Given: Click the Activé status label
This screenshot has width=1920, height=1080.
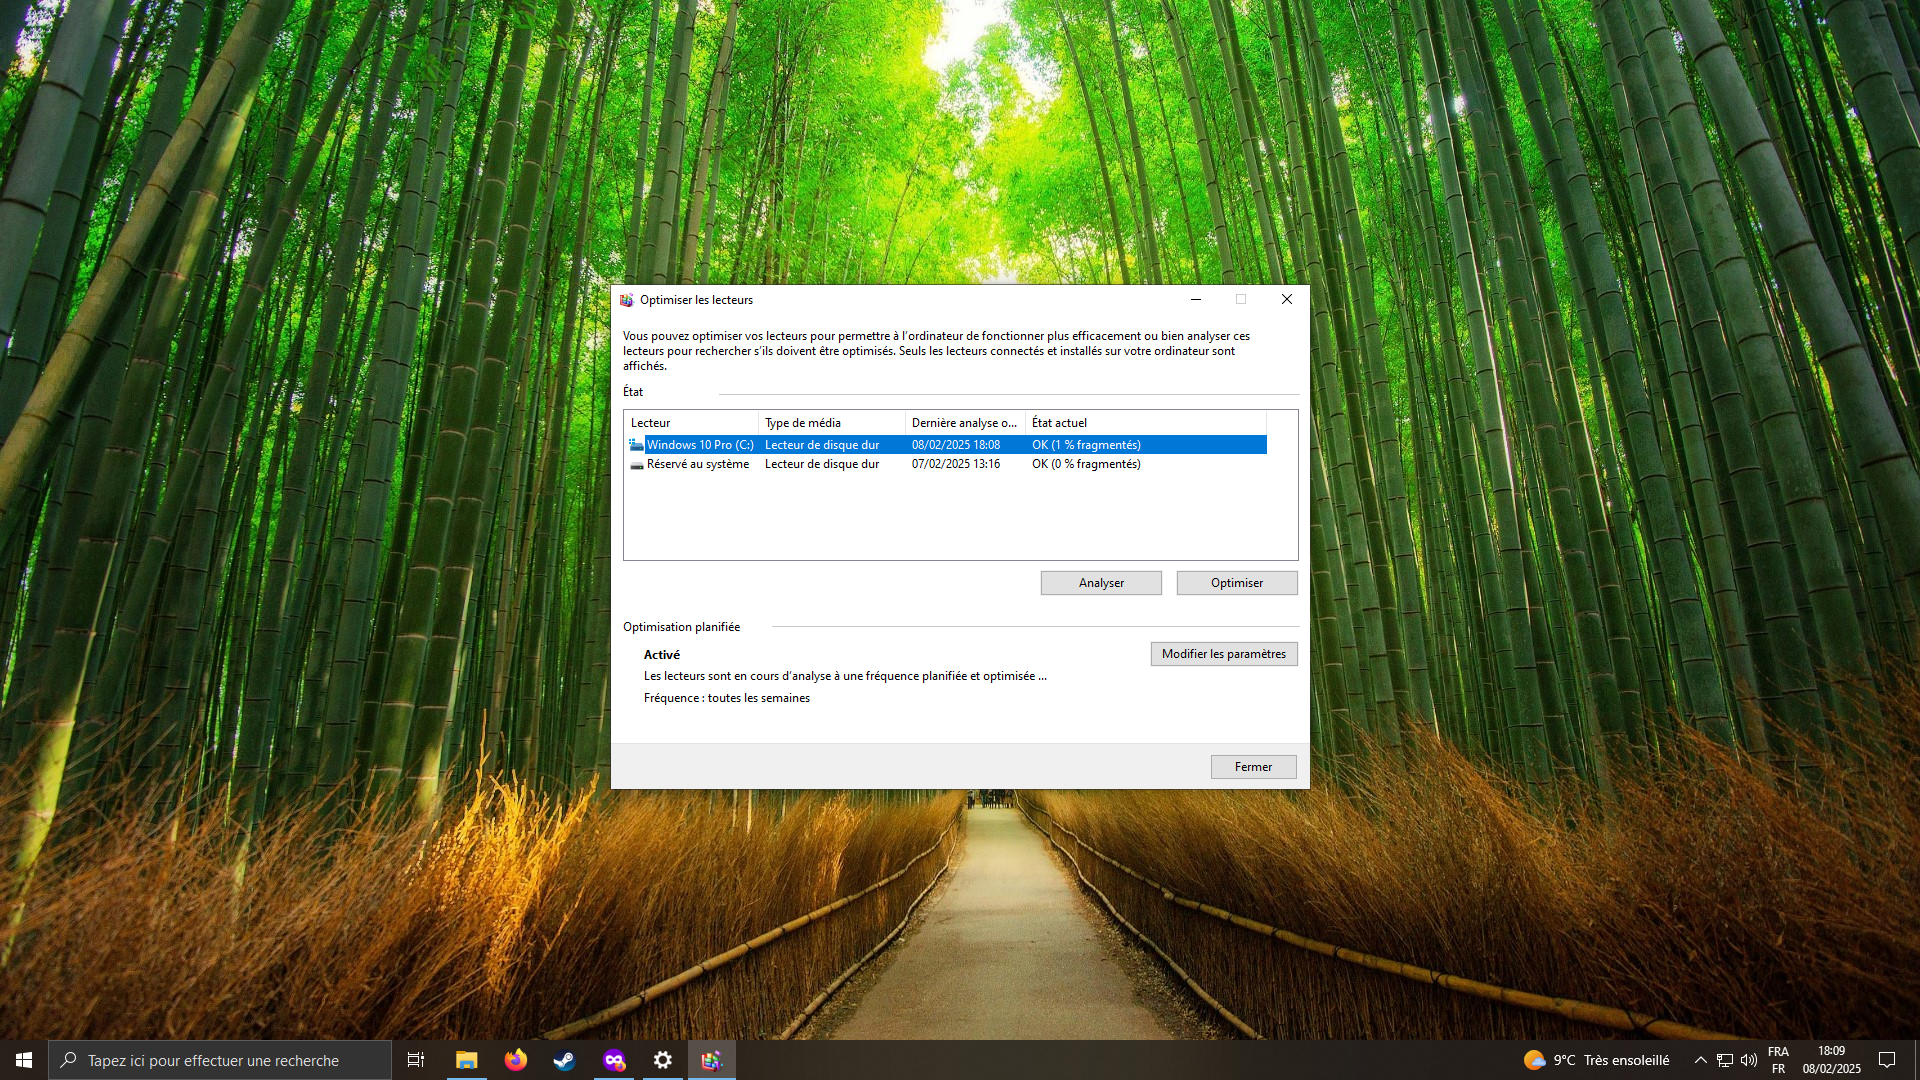Looking at the screenshot, I should pyautogui.click(x=662, y=655).
